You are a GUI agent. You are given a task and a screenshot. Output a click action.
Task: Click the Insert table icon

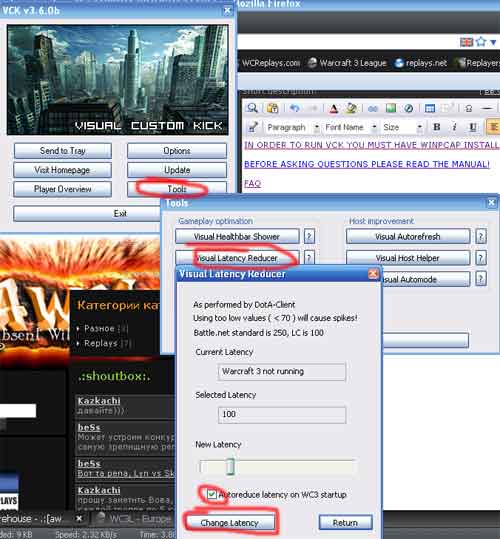pyautogui.click(x=430, y=109)
